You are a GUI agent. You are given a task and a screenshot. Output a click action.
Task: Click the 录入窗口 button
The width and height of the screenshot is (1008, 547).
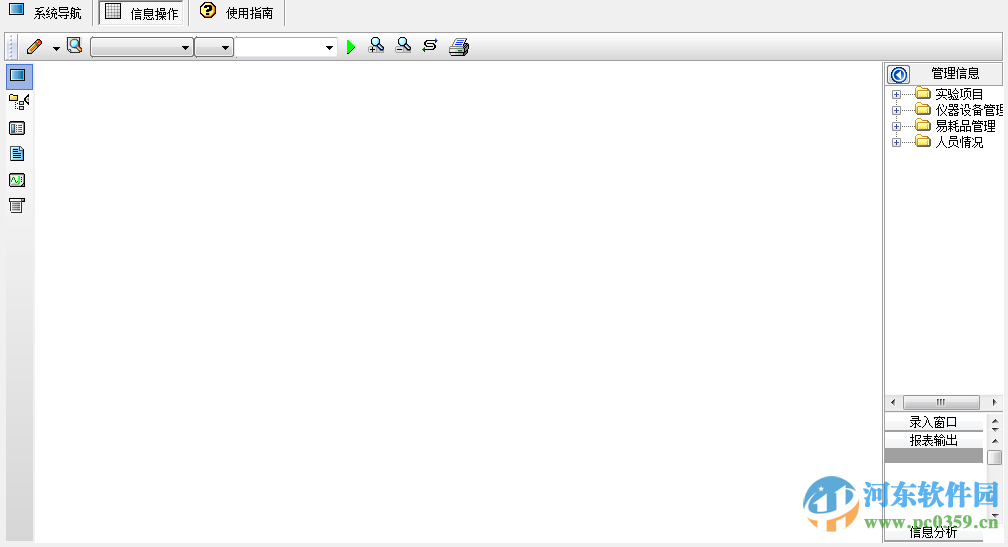(933, 422)
